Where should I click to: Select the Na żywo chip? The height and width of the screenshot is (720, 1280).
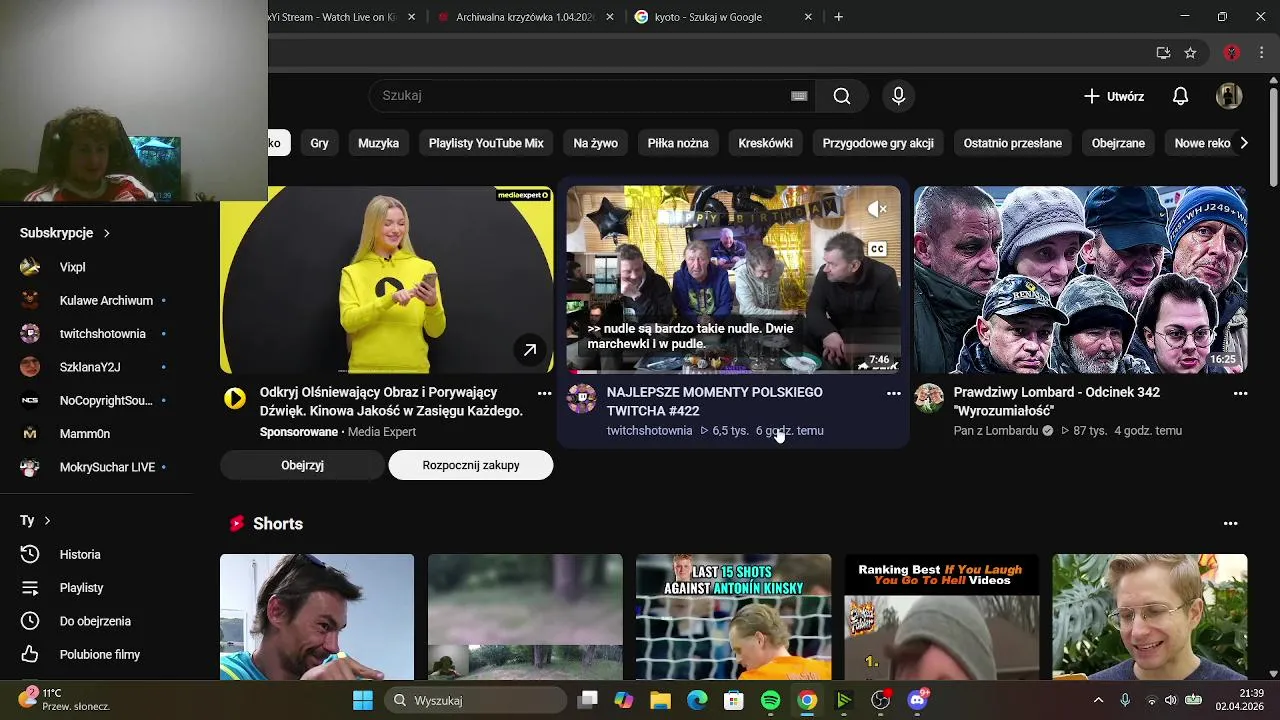tap(595, 143)
